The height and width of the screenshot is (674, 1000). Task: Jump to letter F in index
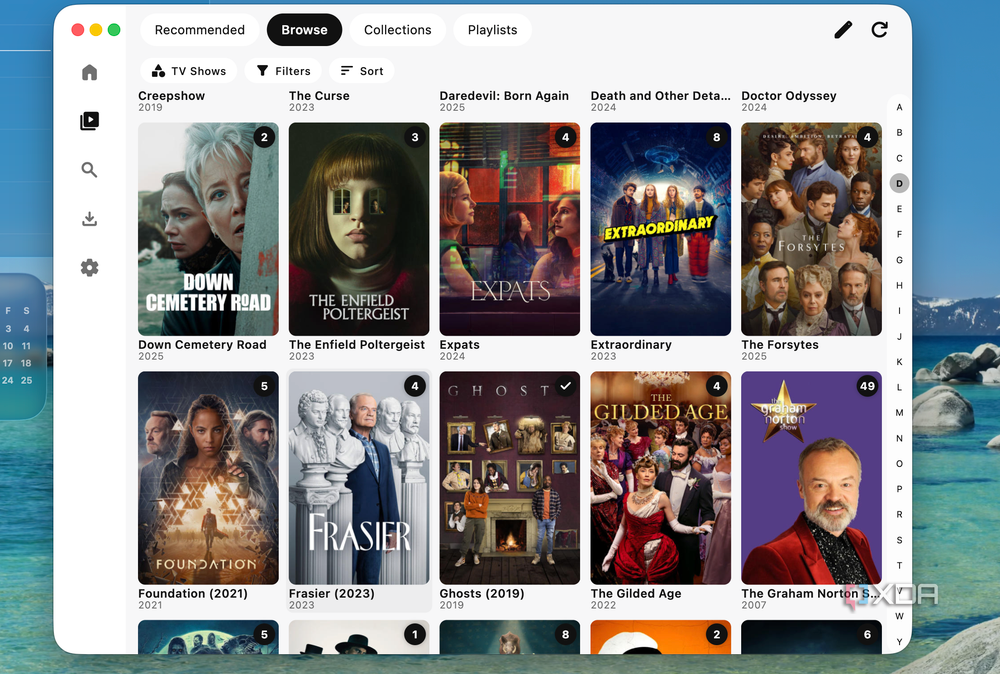click(899, 235)
